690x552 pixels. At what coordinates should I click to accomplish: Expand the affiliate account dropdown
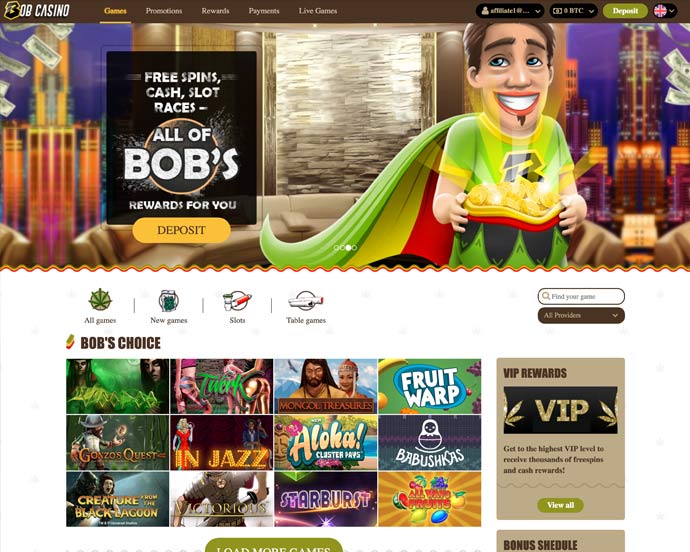point(510,11)
